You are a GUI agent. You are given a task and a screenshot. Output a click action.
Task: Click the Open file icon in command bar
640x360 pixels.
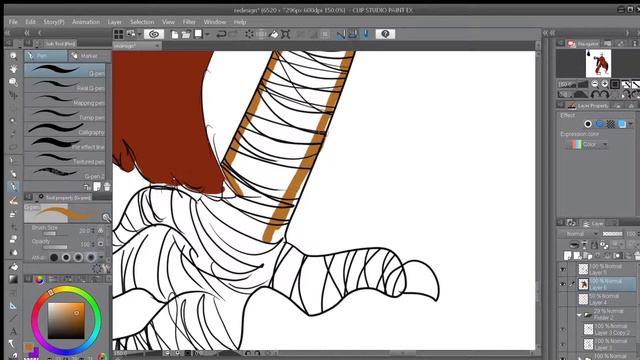click(x=186, y=34)
